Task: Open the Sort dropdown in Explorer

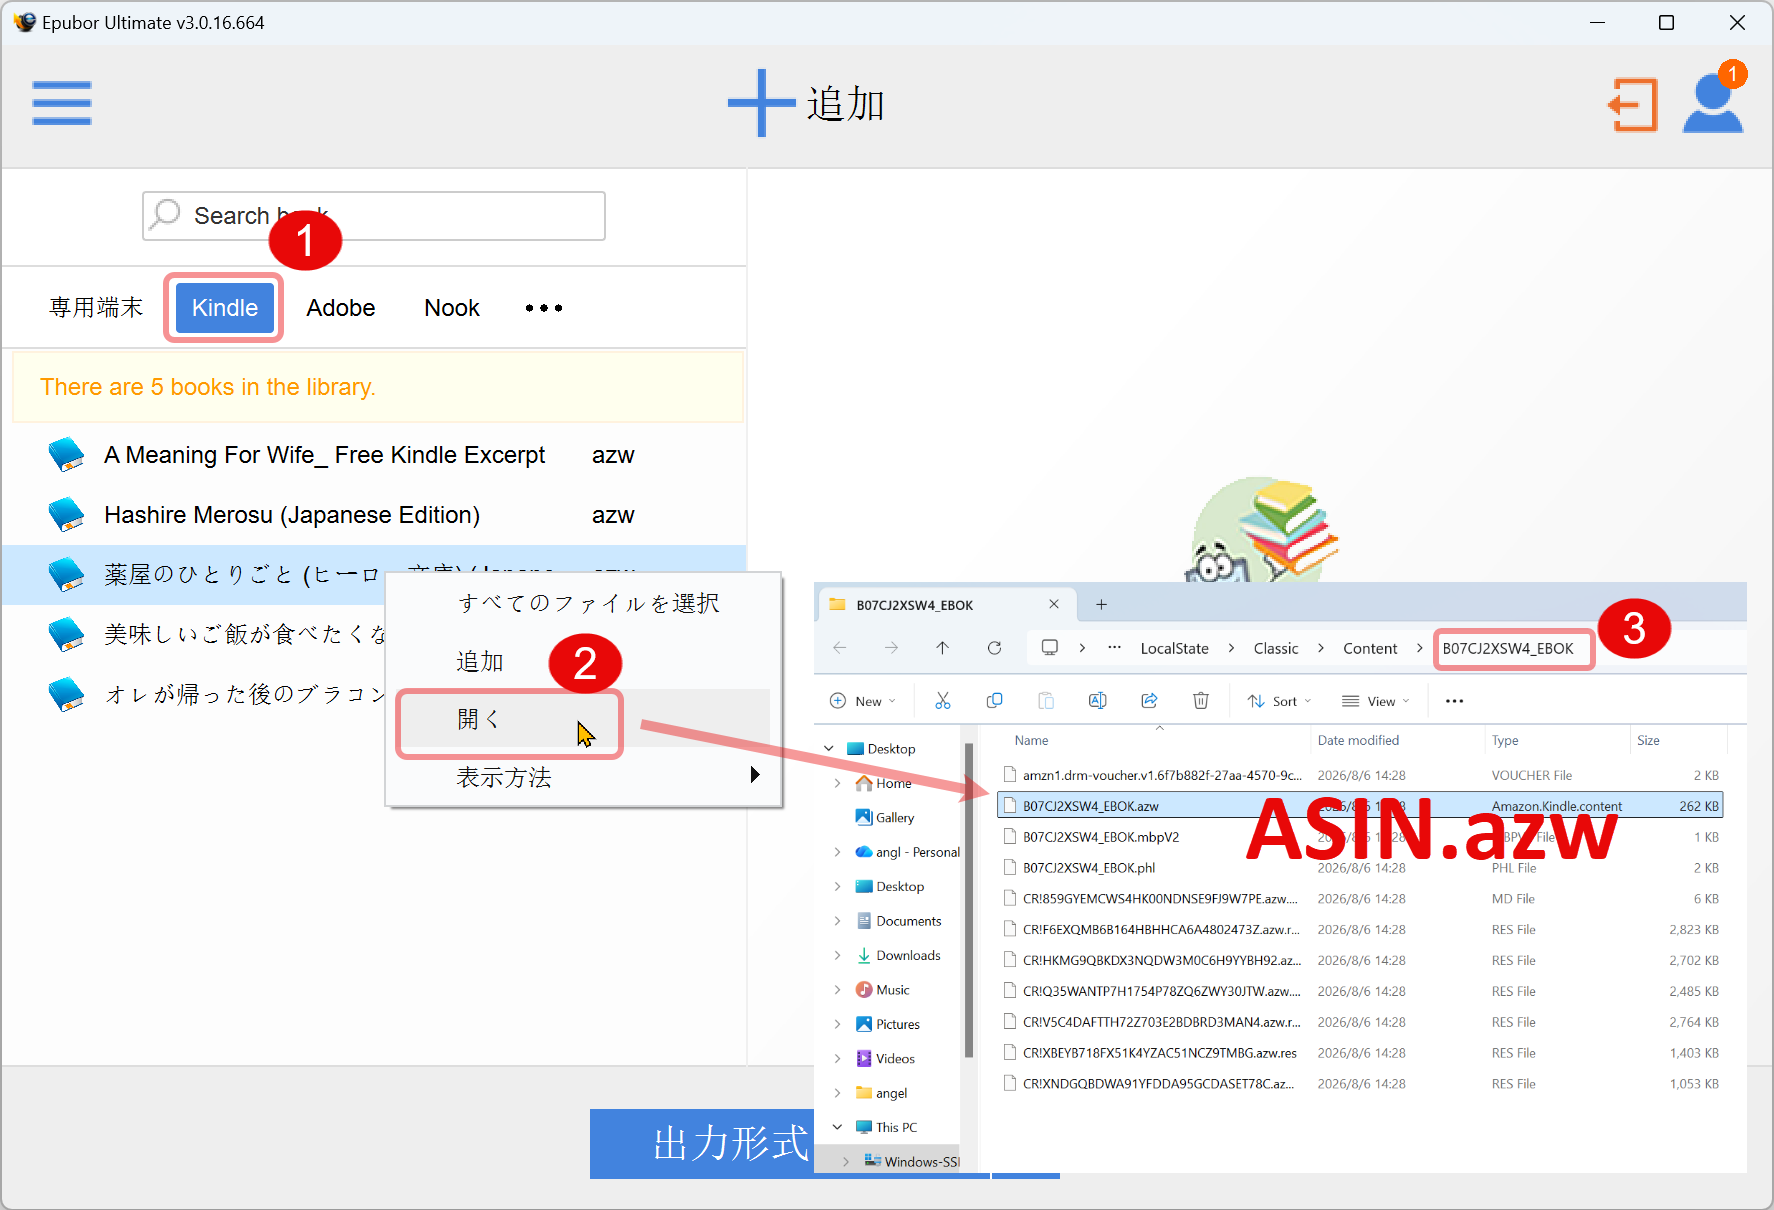Action: coord(1279,701)
